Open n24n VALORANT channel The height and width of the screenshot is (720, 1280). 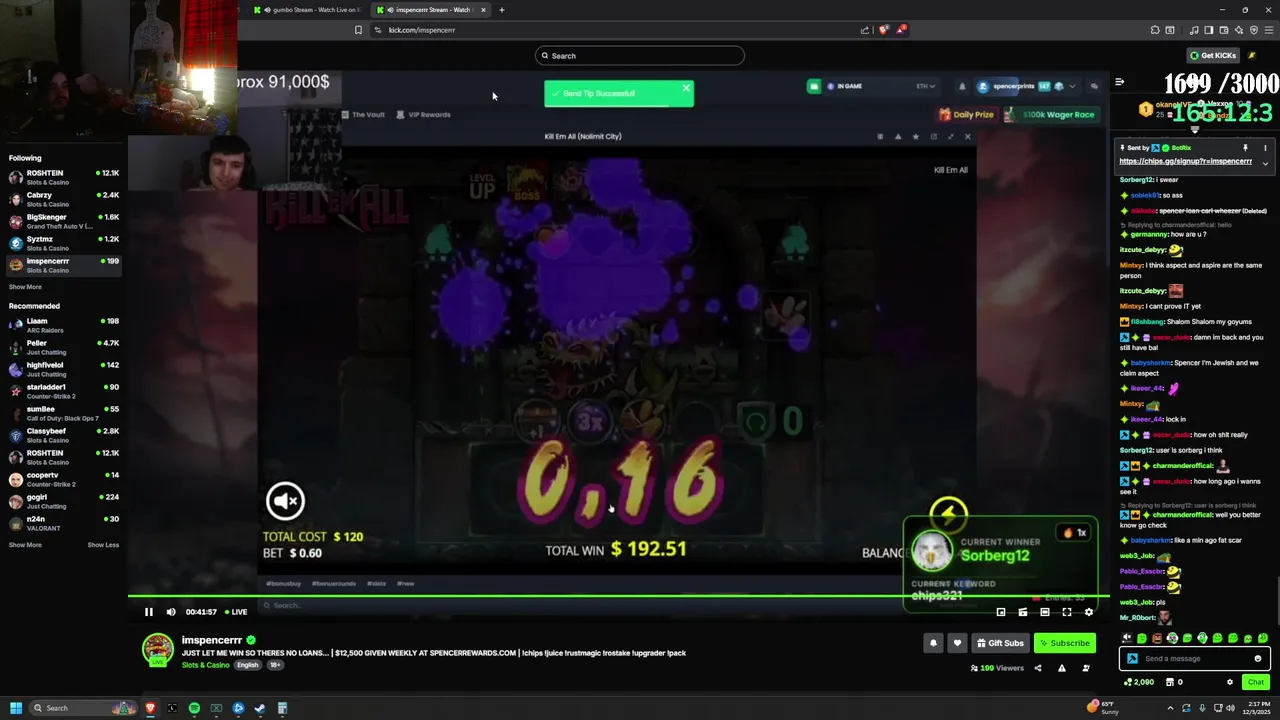64,523
